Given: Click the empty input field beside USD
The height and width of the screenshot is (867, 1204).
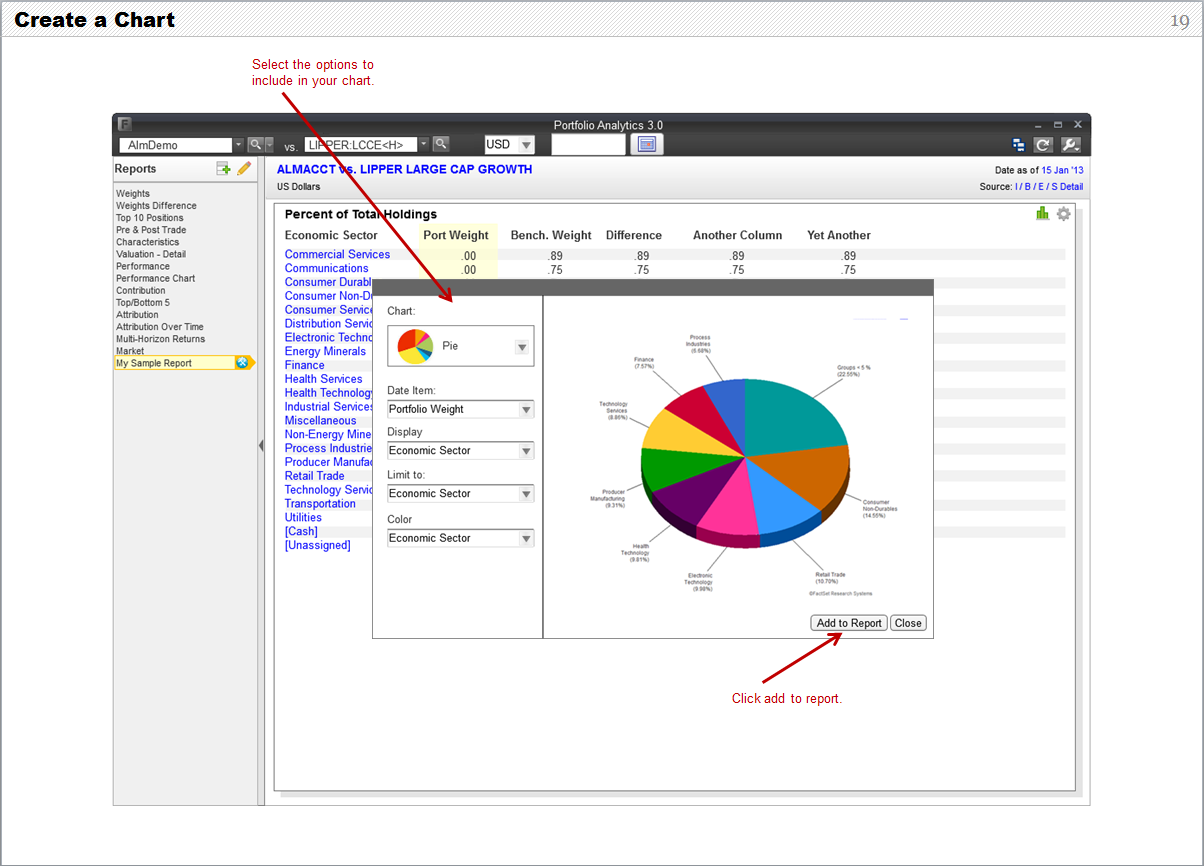Looking at the screenshot, I should tap(588, 145).
